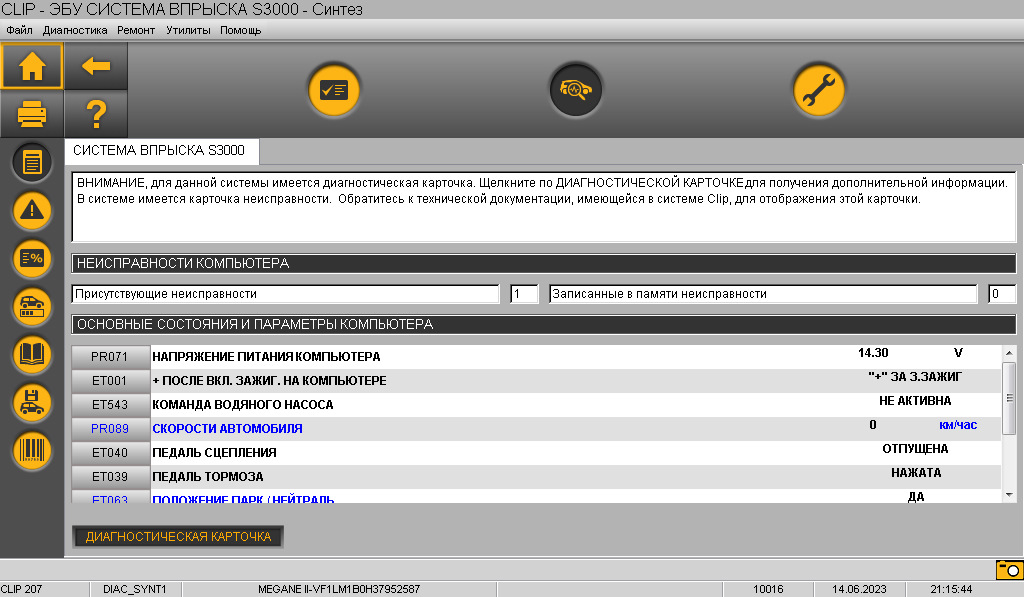Open the barcode sidebar icon
The width and height of the screenshot is (1024, 597).
(x=32, y=451)
